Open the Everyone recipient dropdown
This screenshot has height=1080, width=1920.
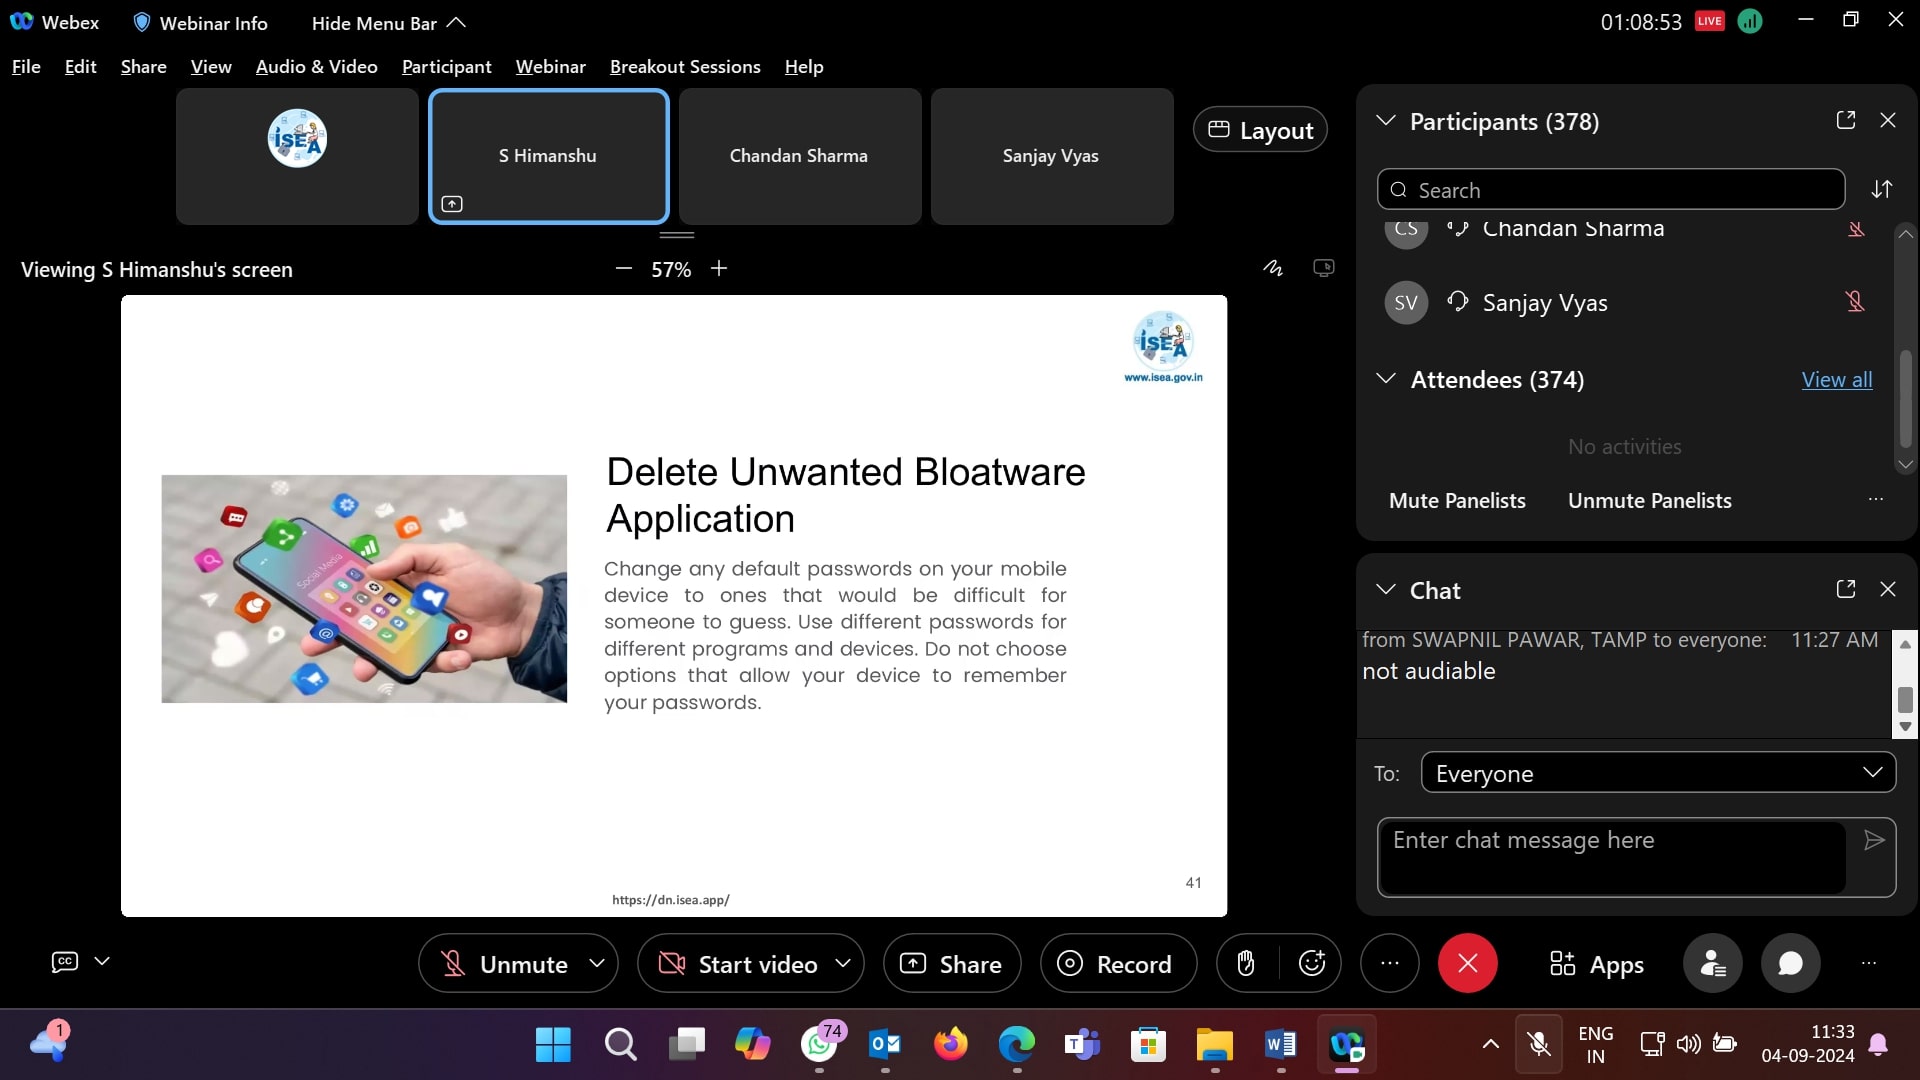(x=1657, y=773)
